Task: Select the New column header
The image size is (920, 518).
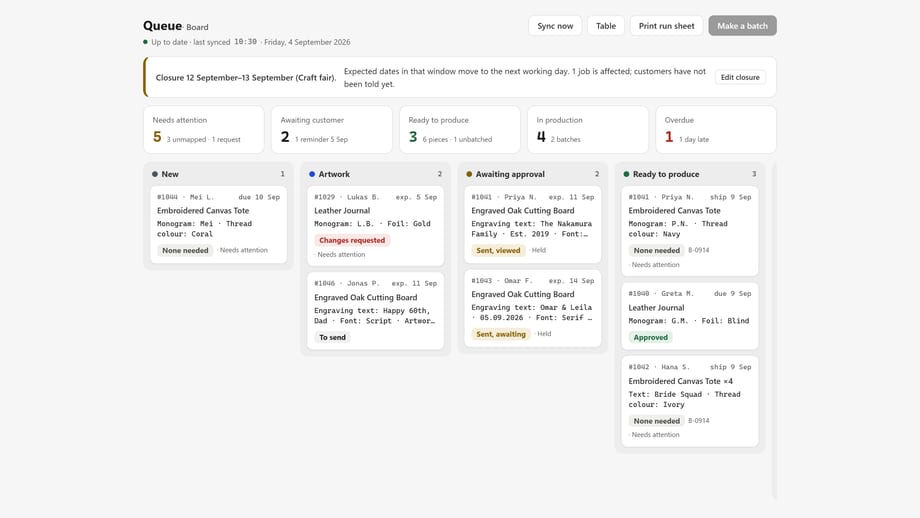Action: coord(218,174)
